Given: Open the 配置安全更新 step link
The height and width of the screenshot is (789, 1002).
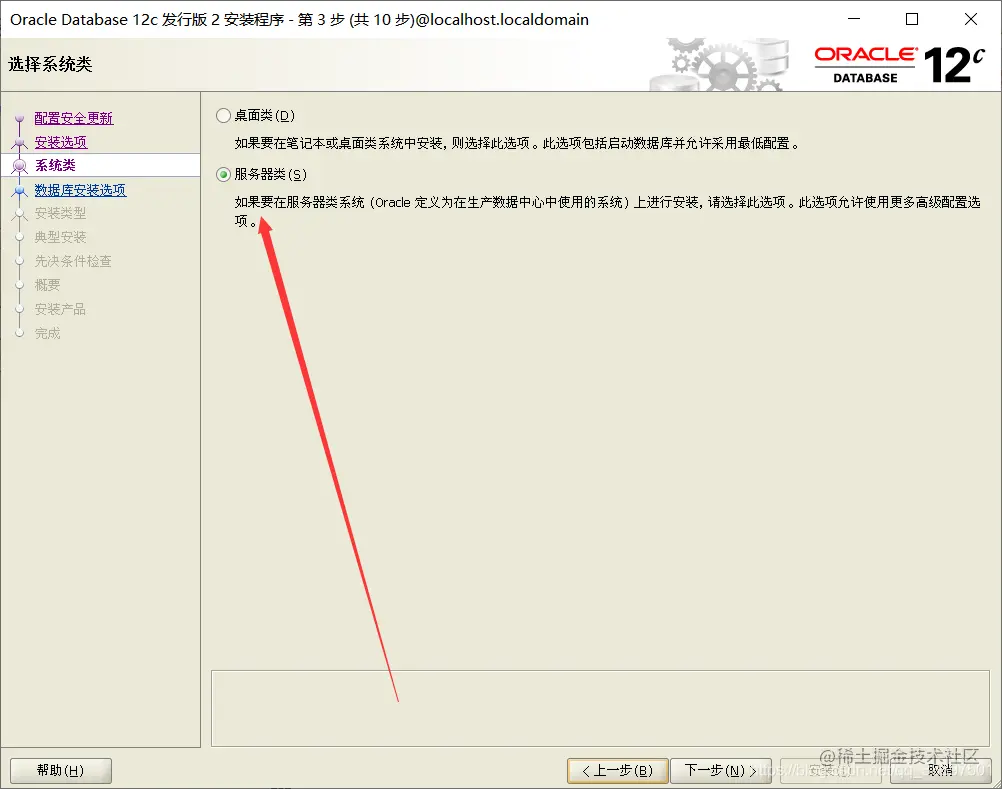Looking at the screenshot, I should 73,118.
